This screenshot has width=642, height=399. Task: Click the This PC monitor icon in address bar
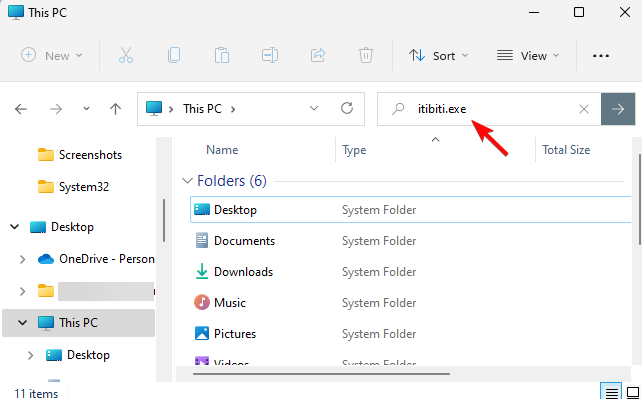coord(154,109)
